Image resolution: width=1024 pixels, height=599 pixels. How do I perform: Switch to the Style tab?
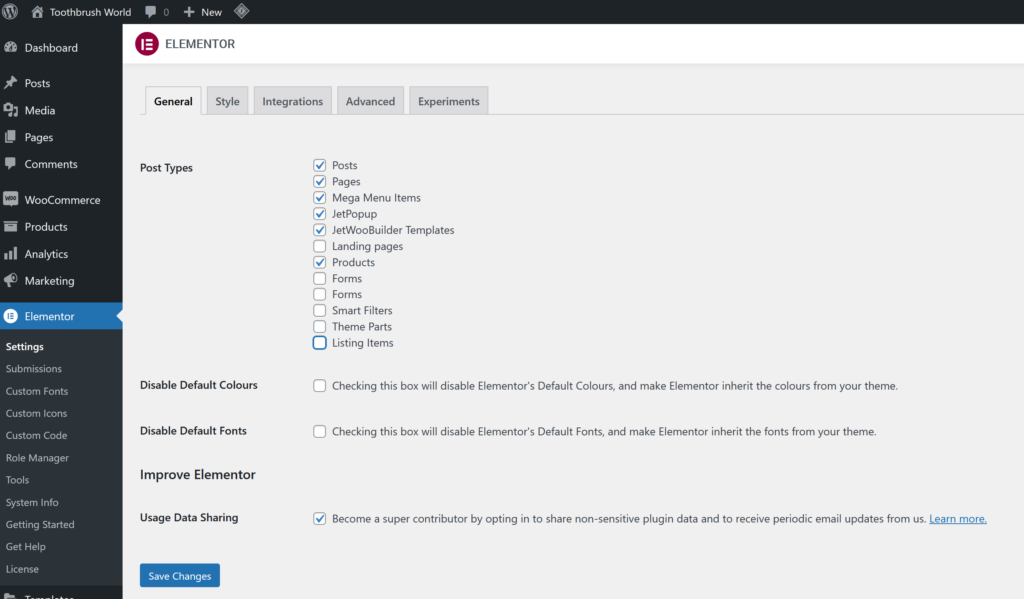coord(227,101)
